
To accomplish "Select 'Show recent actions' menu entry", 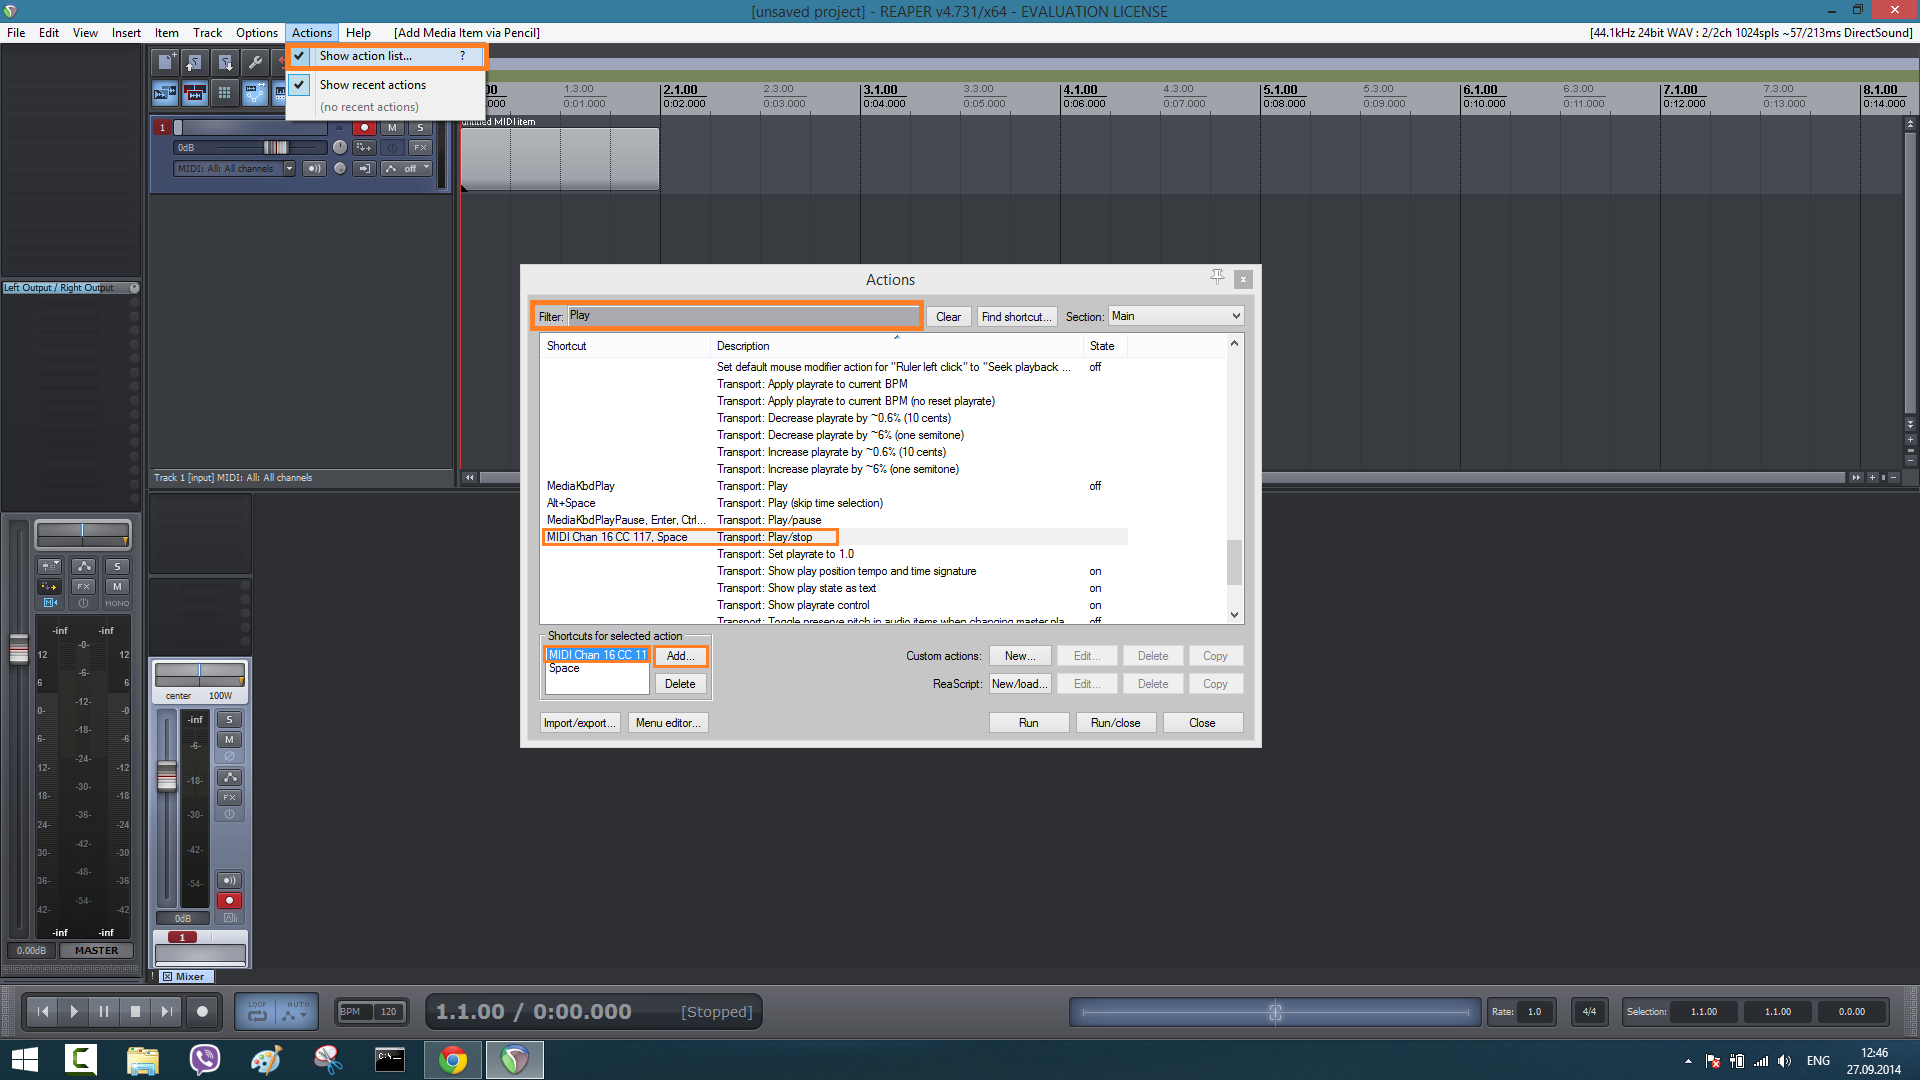I will click(372, 85).
